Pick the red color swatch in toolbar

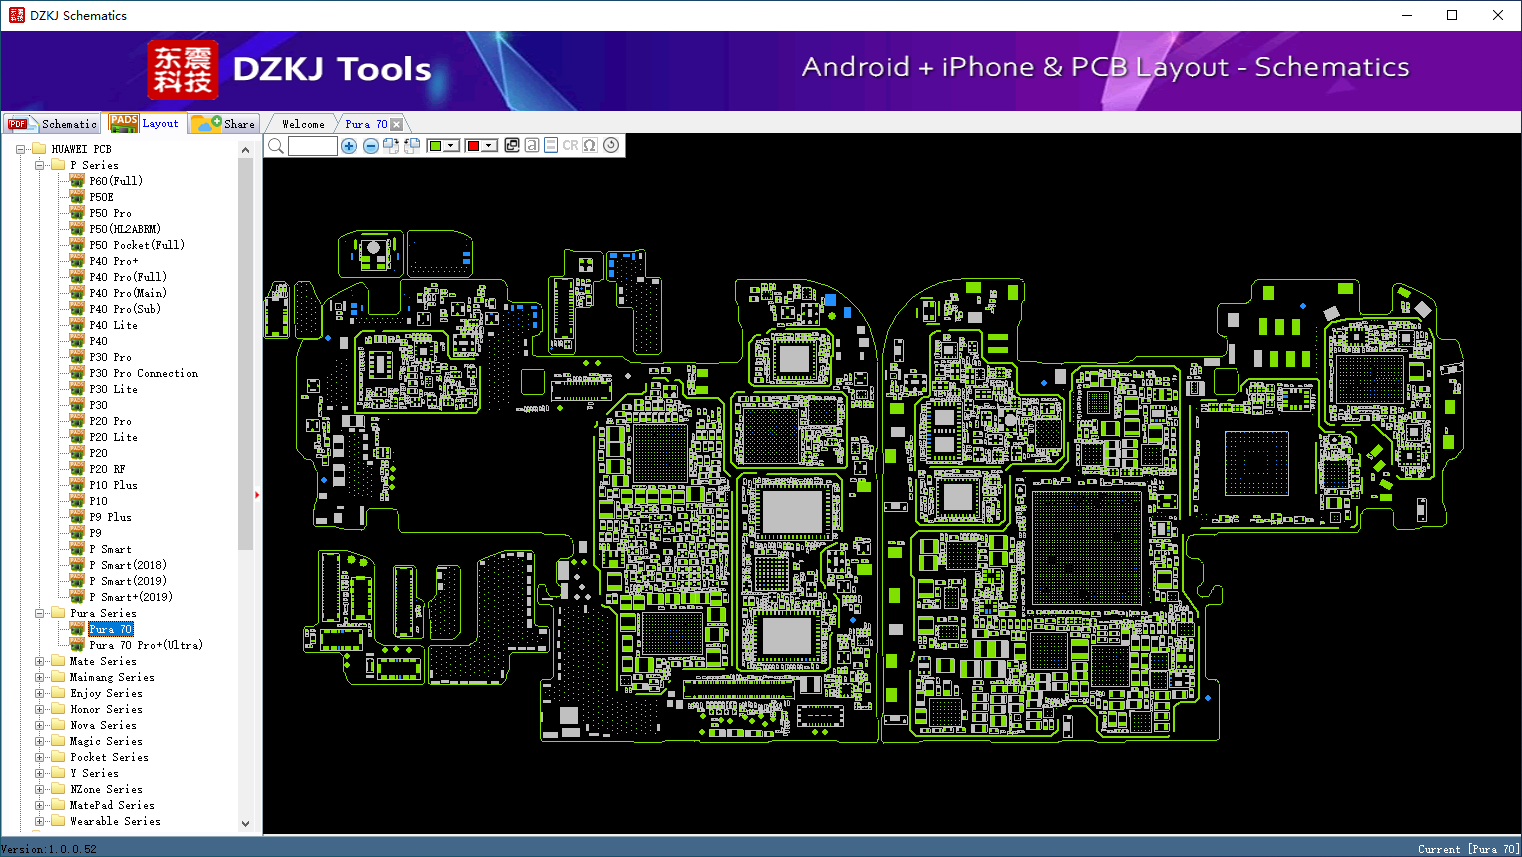click(x=473, y=146)
